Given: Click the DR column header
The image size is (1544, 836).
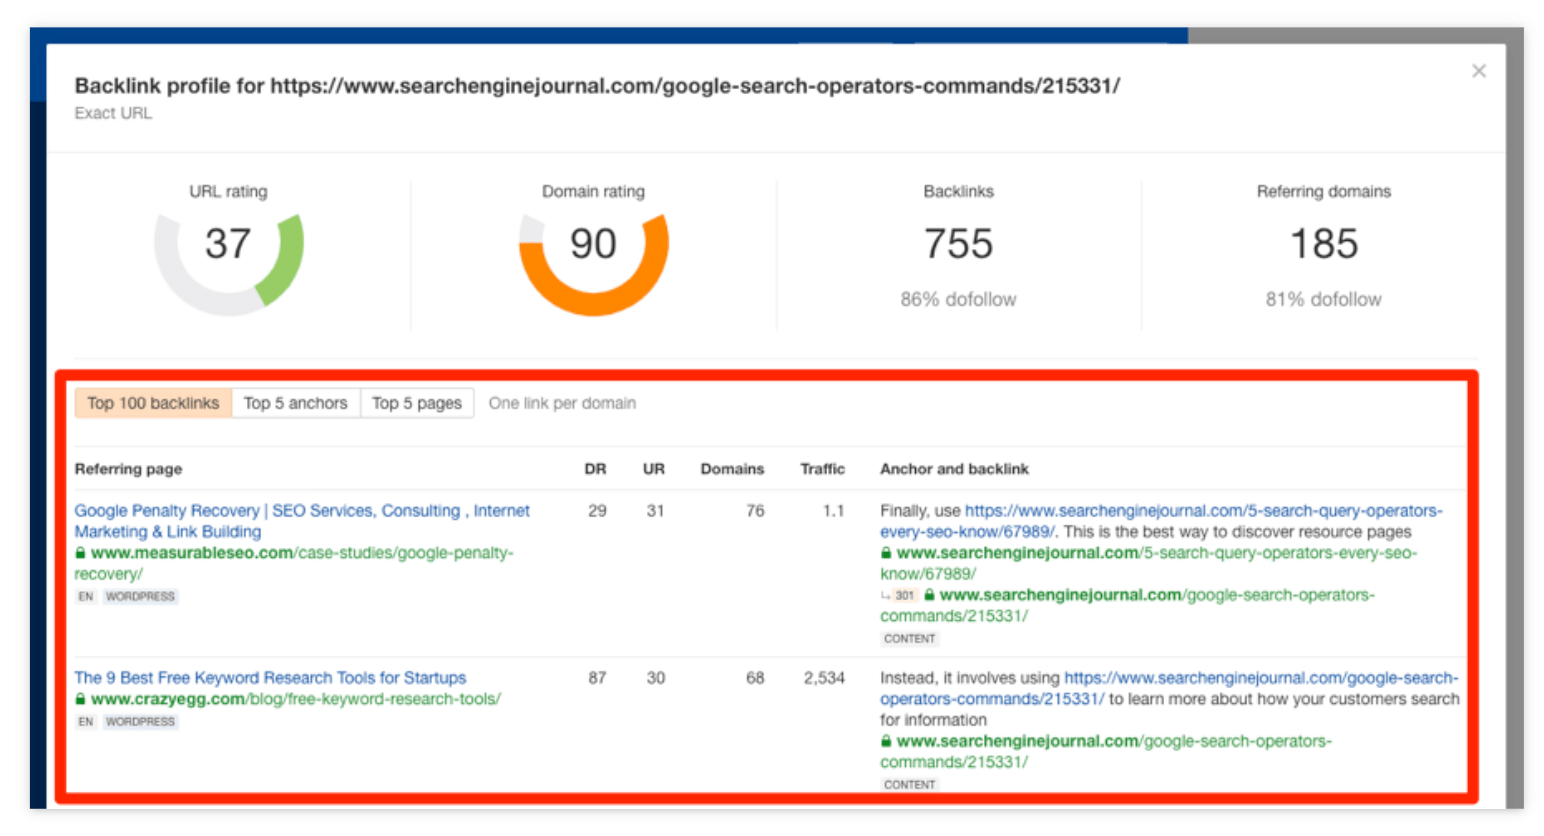Looking at the screenshot, I should pyautogui.click(x=596, y=469).
